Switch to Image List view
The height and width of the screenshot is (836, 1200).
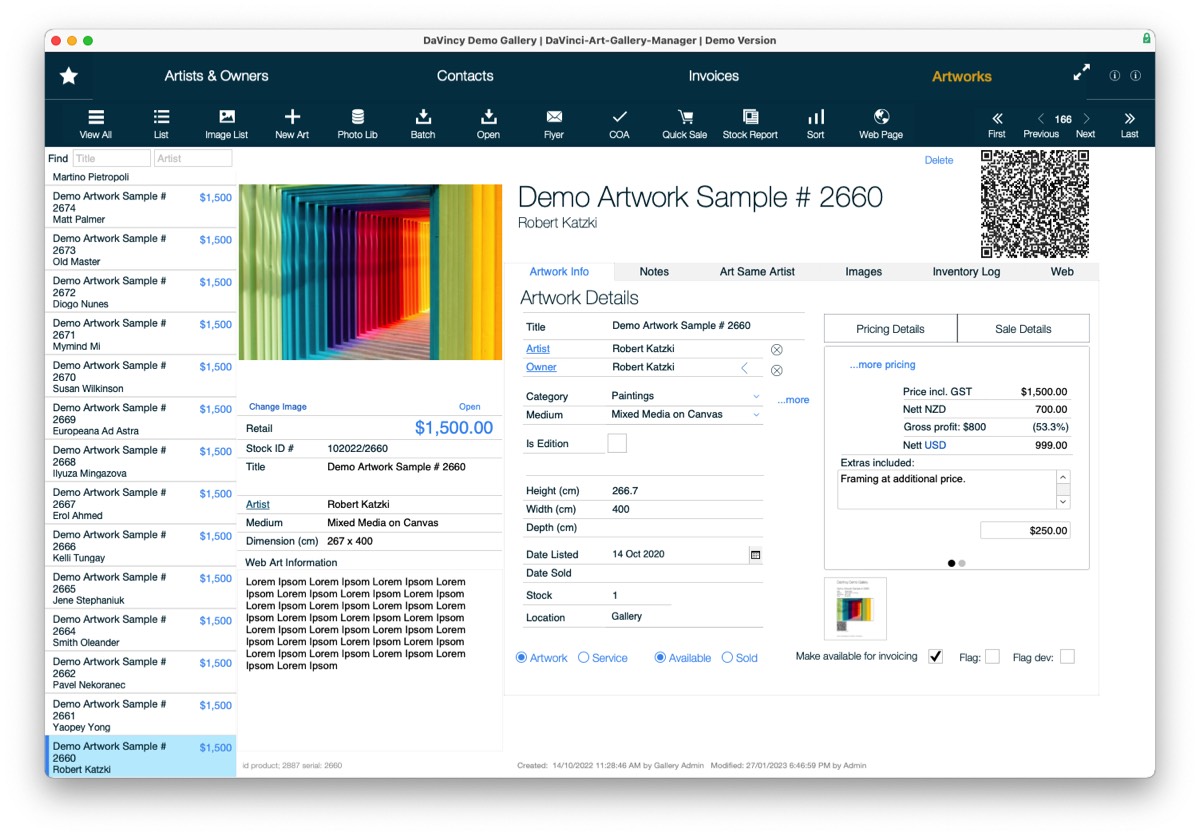tap(225, 122)
